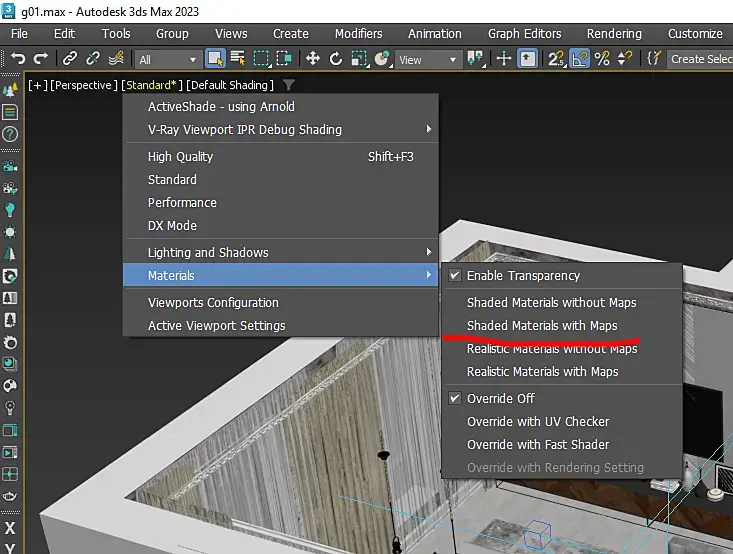Click the Redo arrow icon
This screenshot has width=733, height=554.
point(41,58)
